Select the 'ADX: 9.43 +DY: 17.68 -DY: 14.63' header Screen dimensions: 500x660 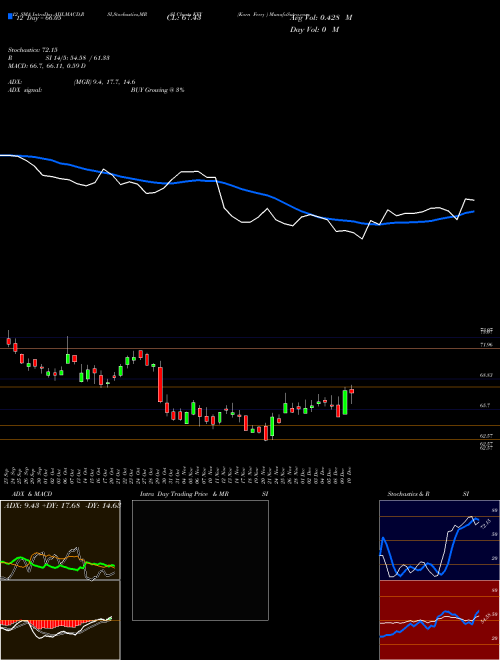(x=62, y=506)
